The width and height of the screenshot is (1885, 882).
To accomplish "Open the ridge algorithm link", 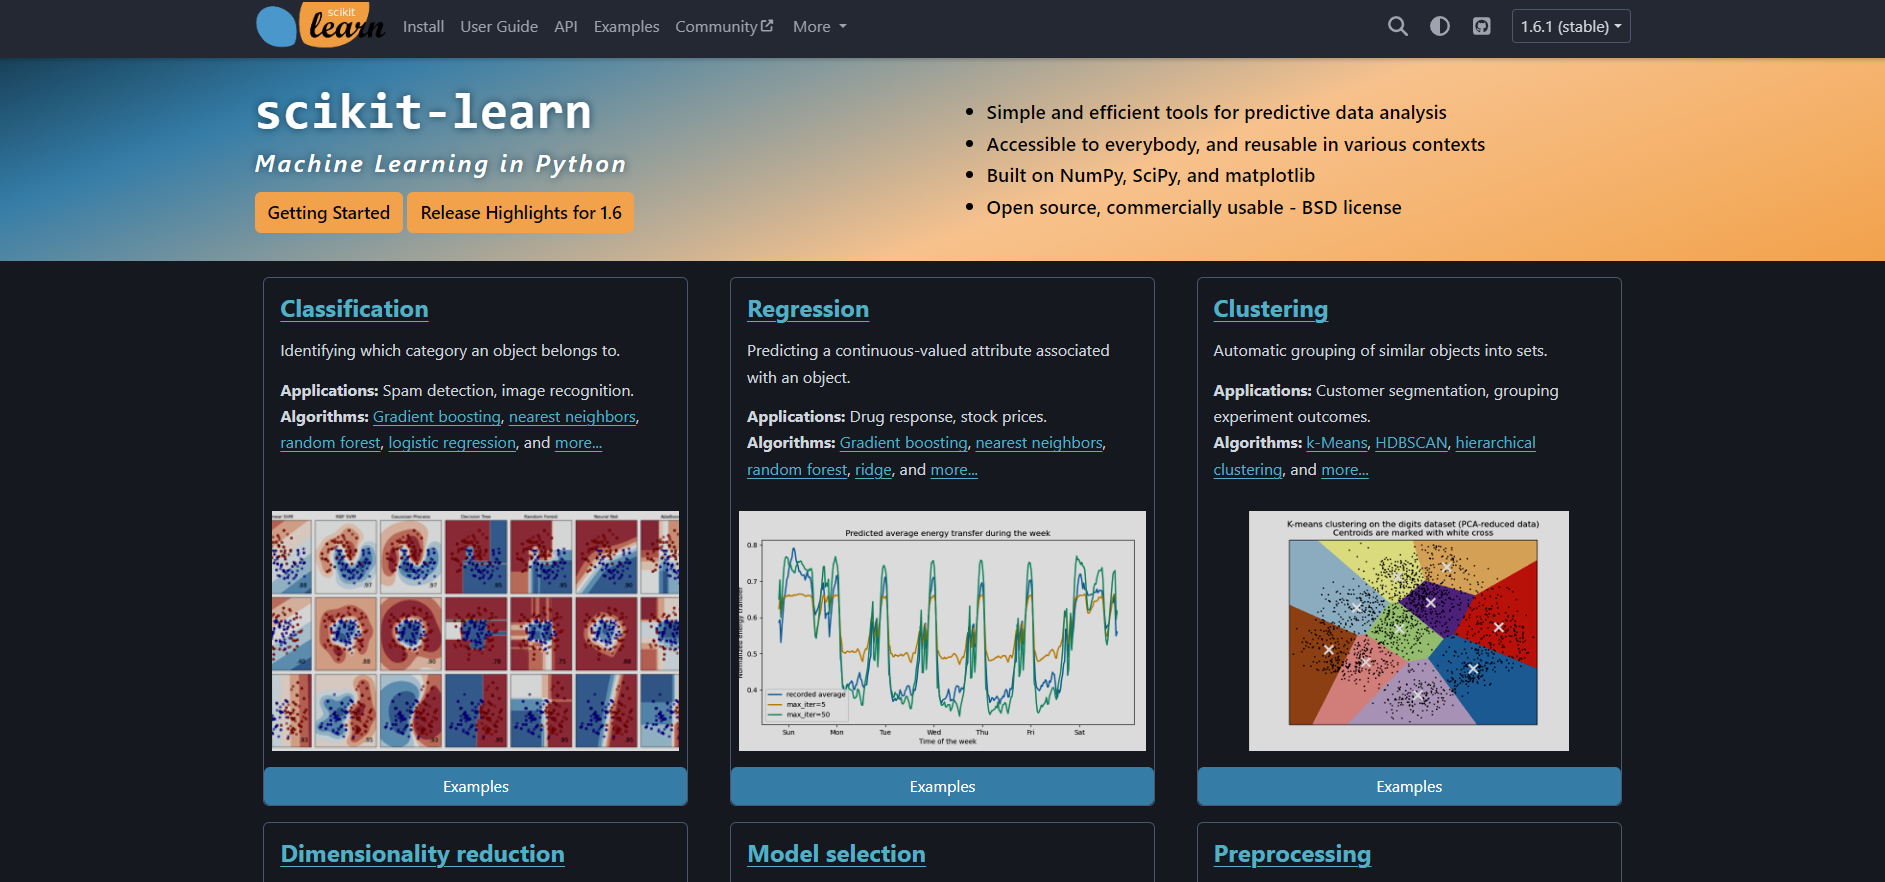I will click(873, 470).
